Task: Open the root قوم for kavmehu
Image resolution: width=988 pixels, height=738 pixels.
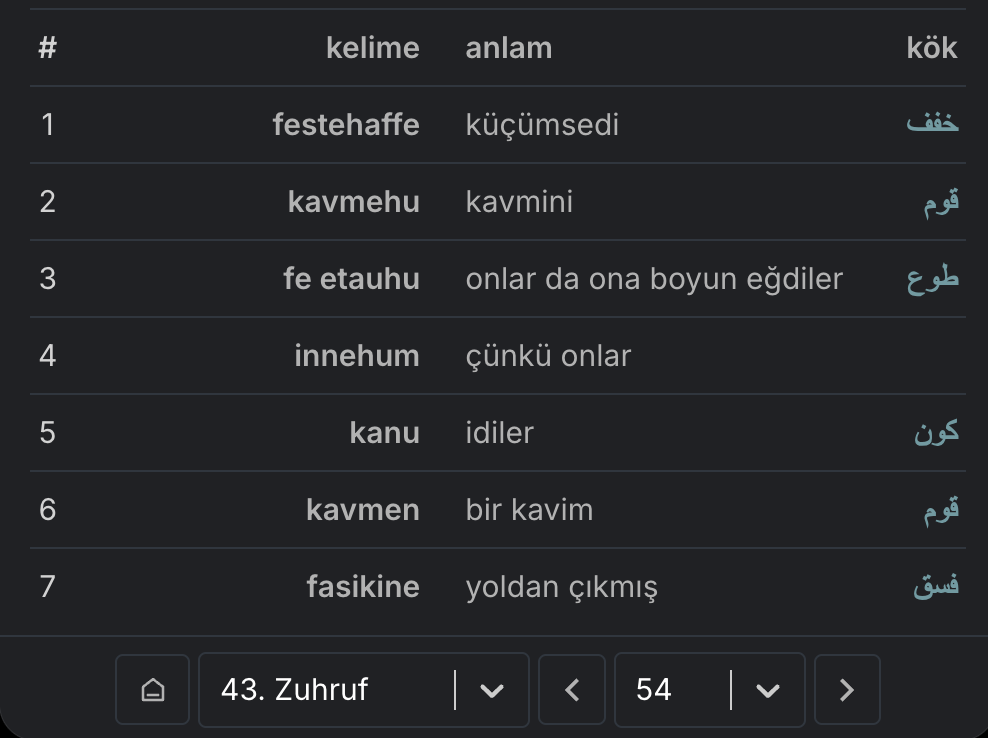Action: tap(941, 202)
